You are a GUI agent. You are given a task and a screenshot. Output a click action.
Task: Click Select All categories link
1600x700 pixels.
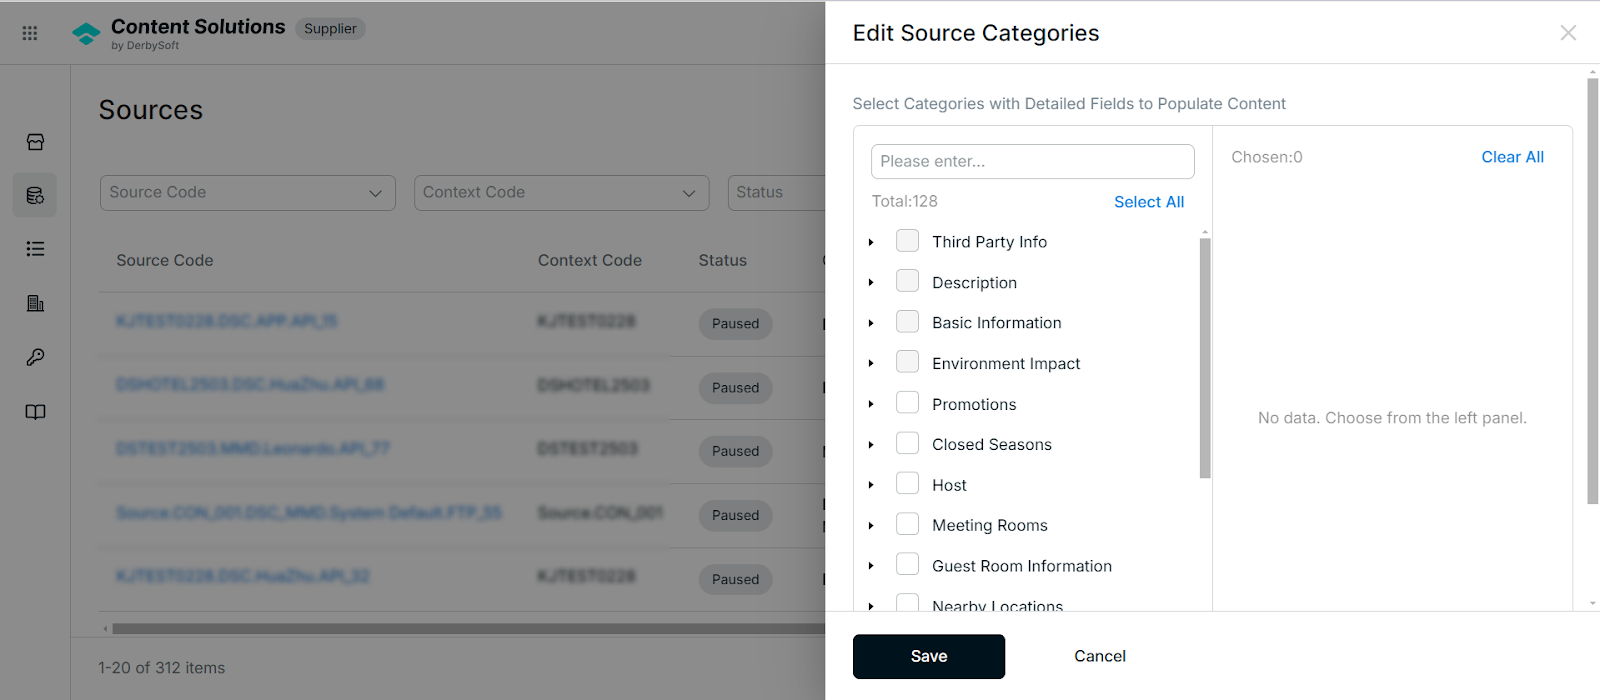1149,202
